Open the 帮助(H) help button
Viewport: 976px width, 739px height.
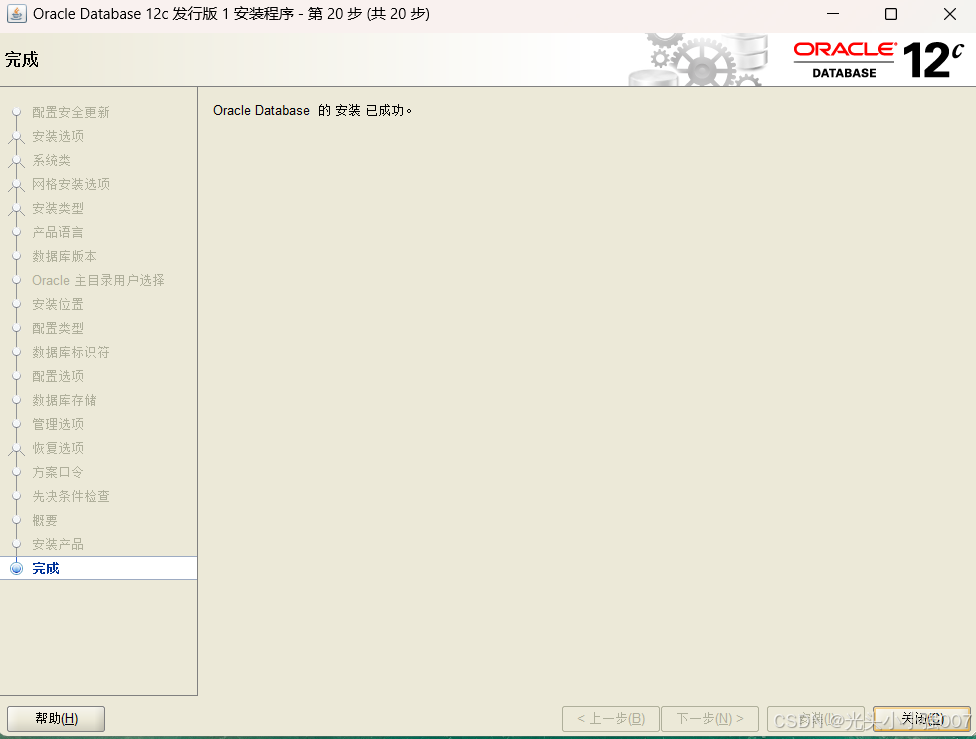coord(56,718)
